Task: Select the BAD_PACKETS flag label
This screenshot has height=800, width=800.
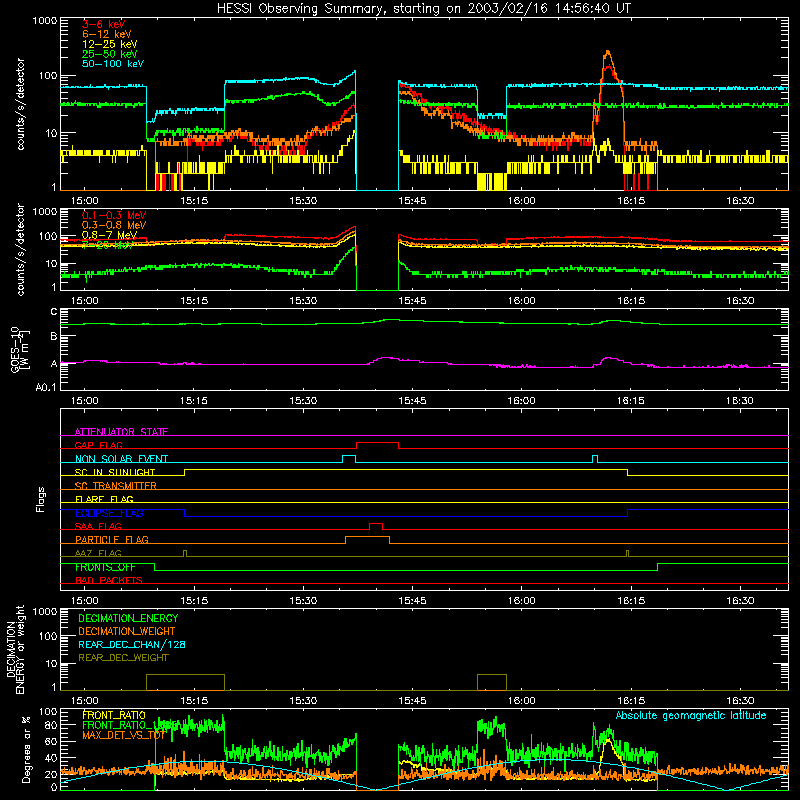Action: coord(109,580)
